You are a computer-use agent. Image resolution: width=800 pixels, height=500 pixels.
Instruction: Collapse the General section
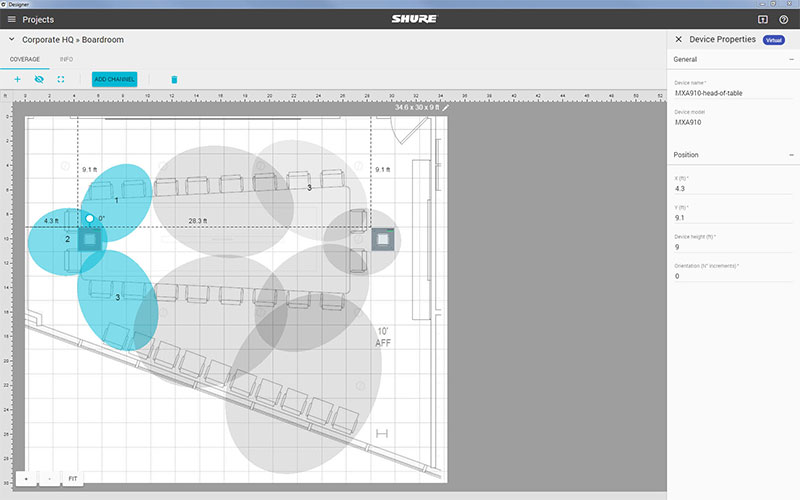coord(791,59)
